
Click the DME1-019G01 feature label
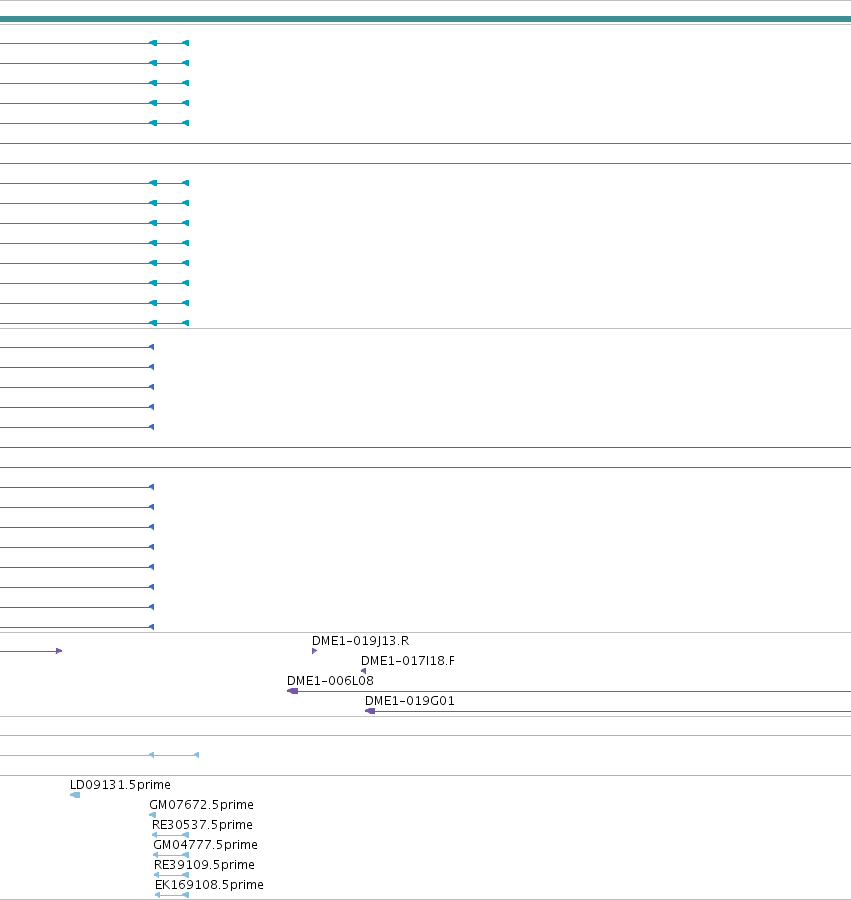(x=410, y=701)
